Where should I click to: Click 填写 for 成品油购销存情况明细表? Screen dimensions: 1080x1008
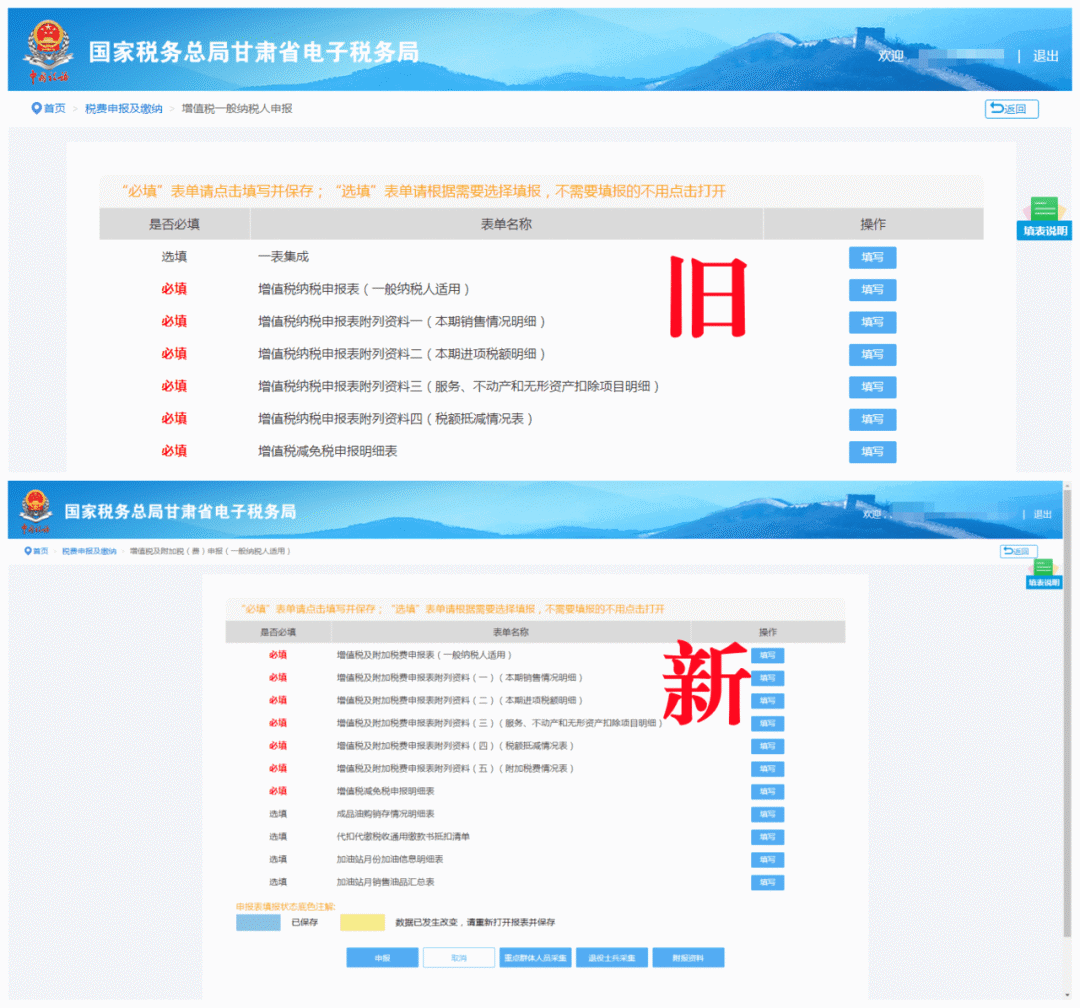[767, 814]
